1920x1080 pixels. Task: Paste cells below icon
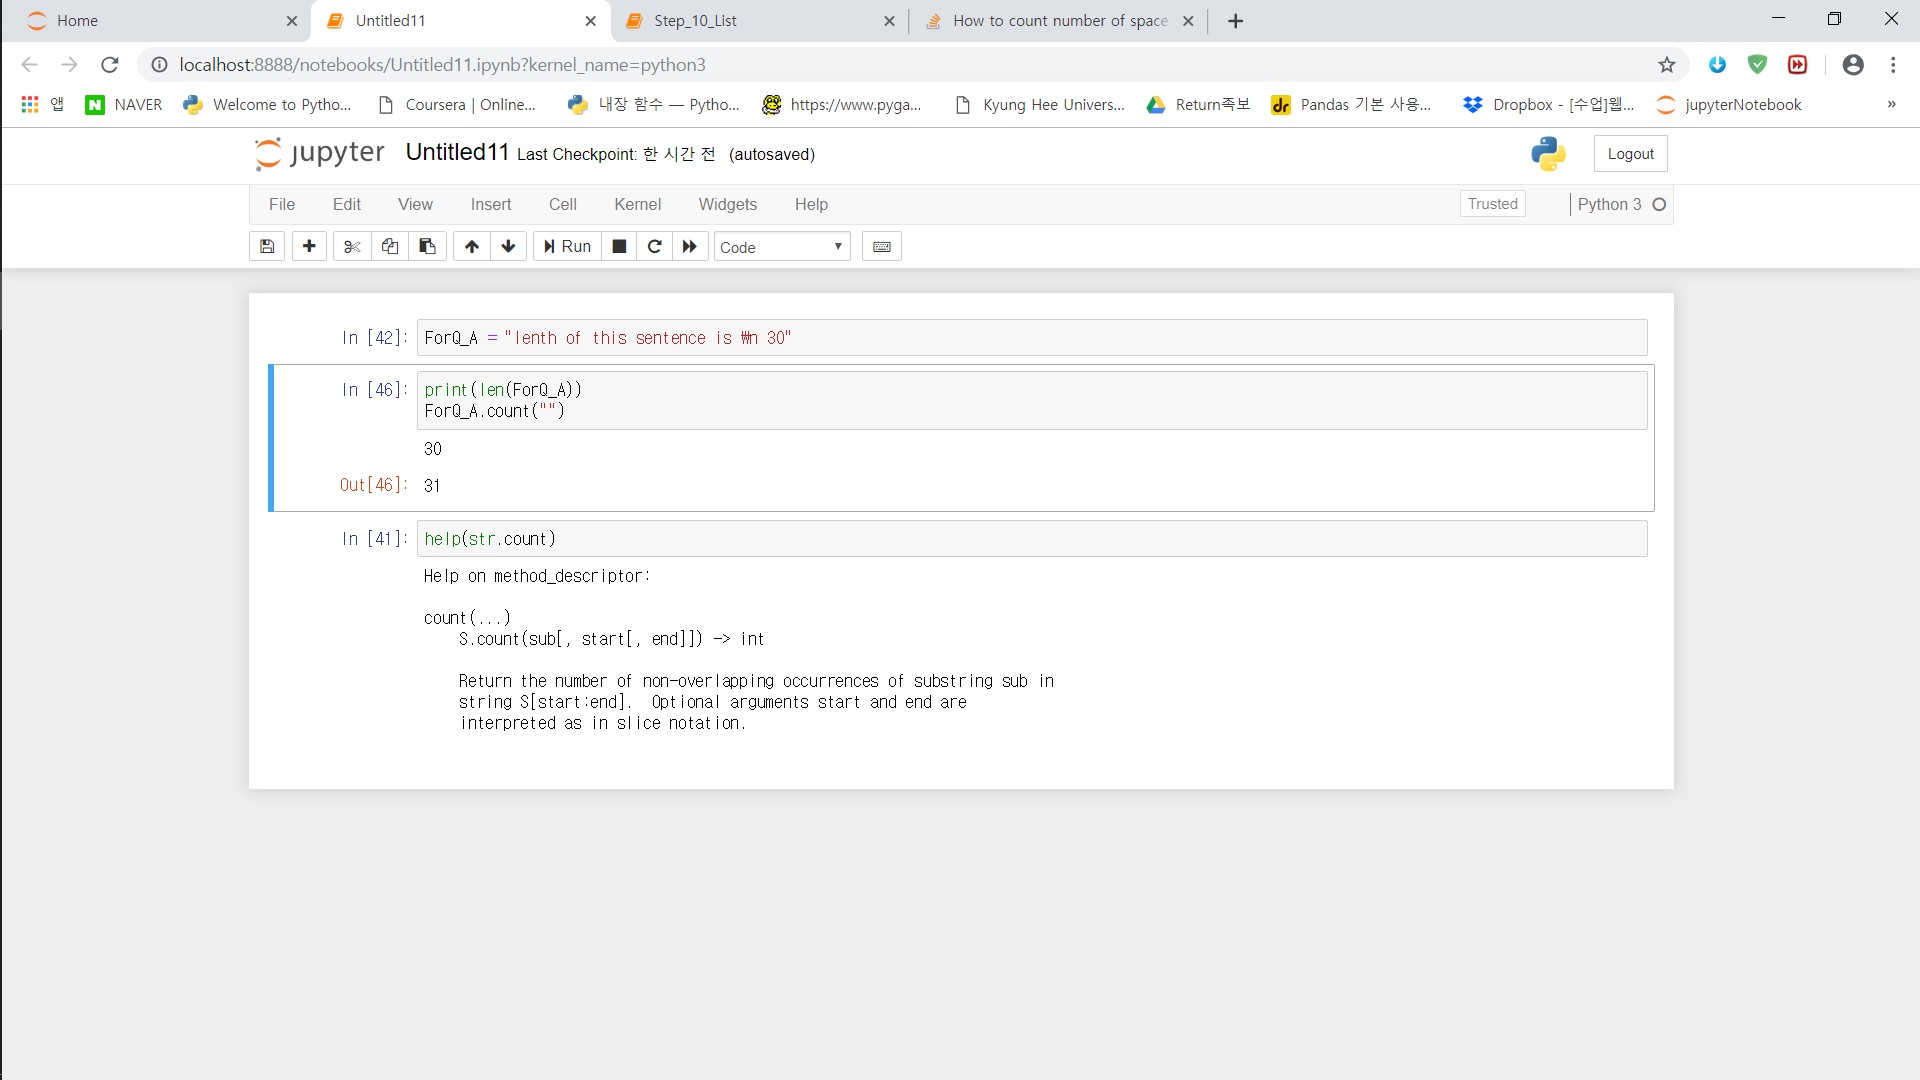point(427,246)
